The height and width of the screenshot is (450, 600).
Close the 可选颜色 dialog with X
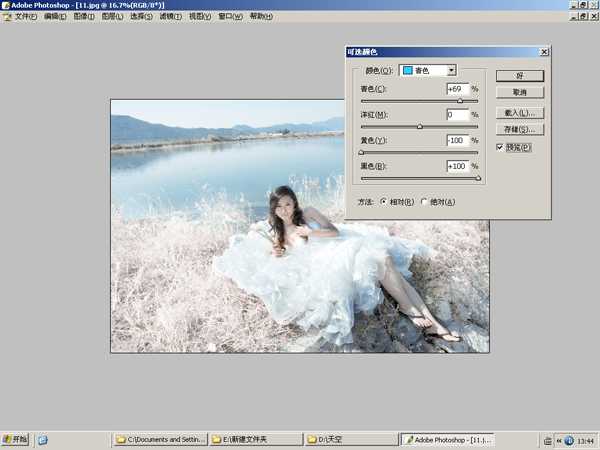(543, 52)
